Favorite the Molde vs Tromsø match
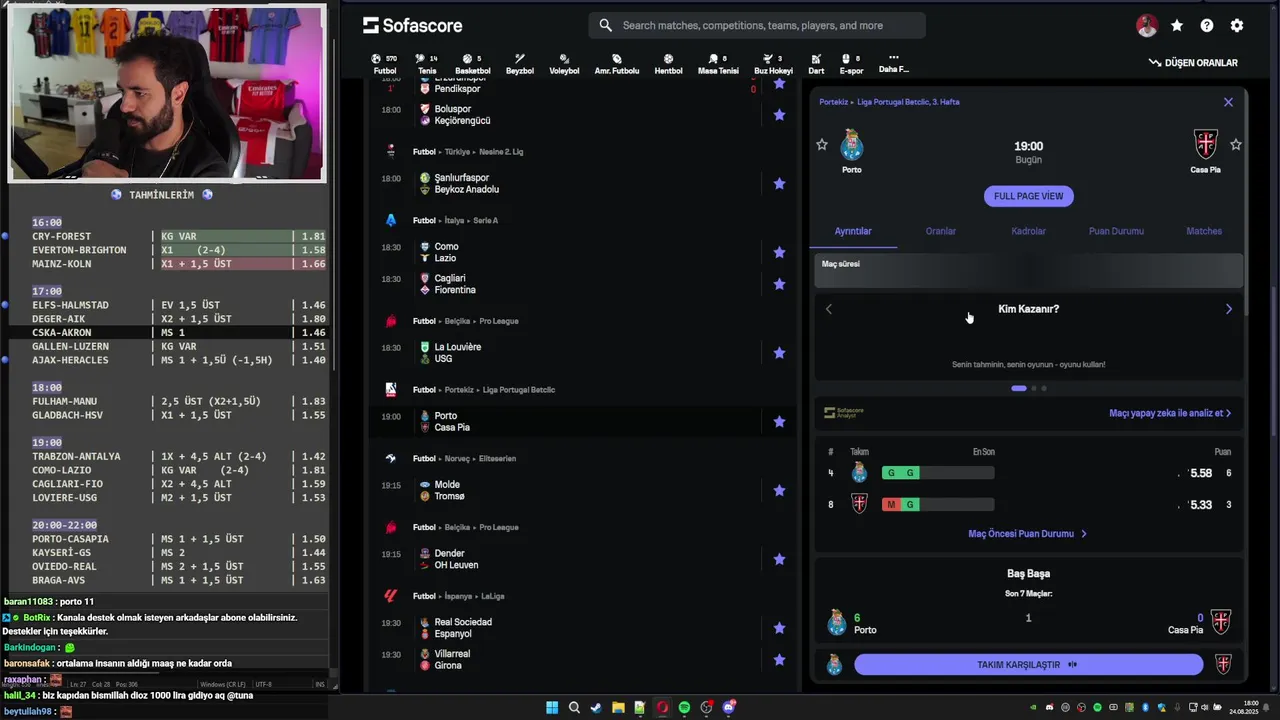This screenshot has height=720, width=1280. pos(779,491)
